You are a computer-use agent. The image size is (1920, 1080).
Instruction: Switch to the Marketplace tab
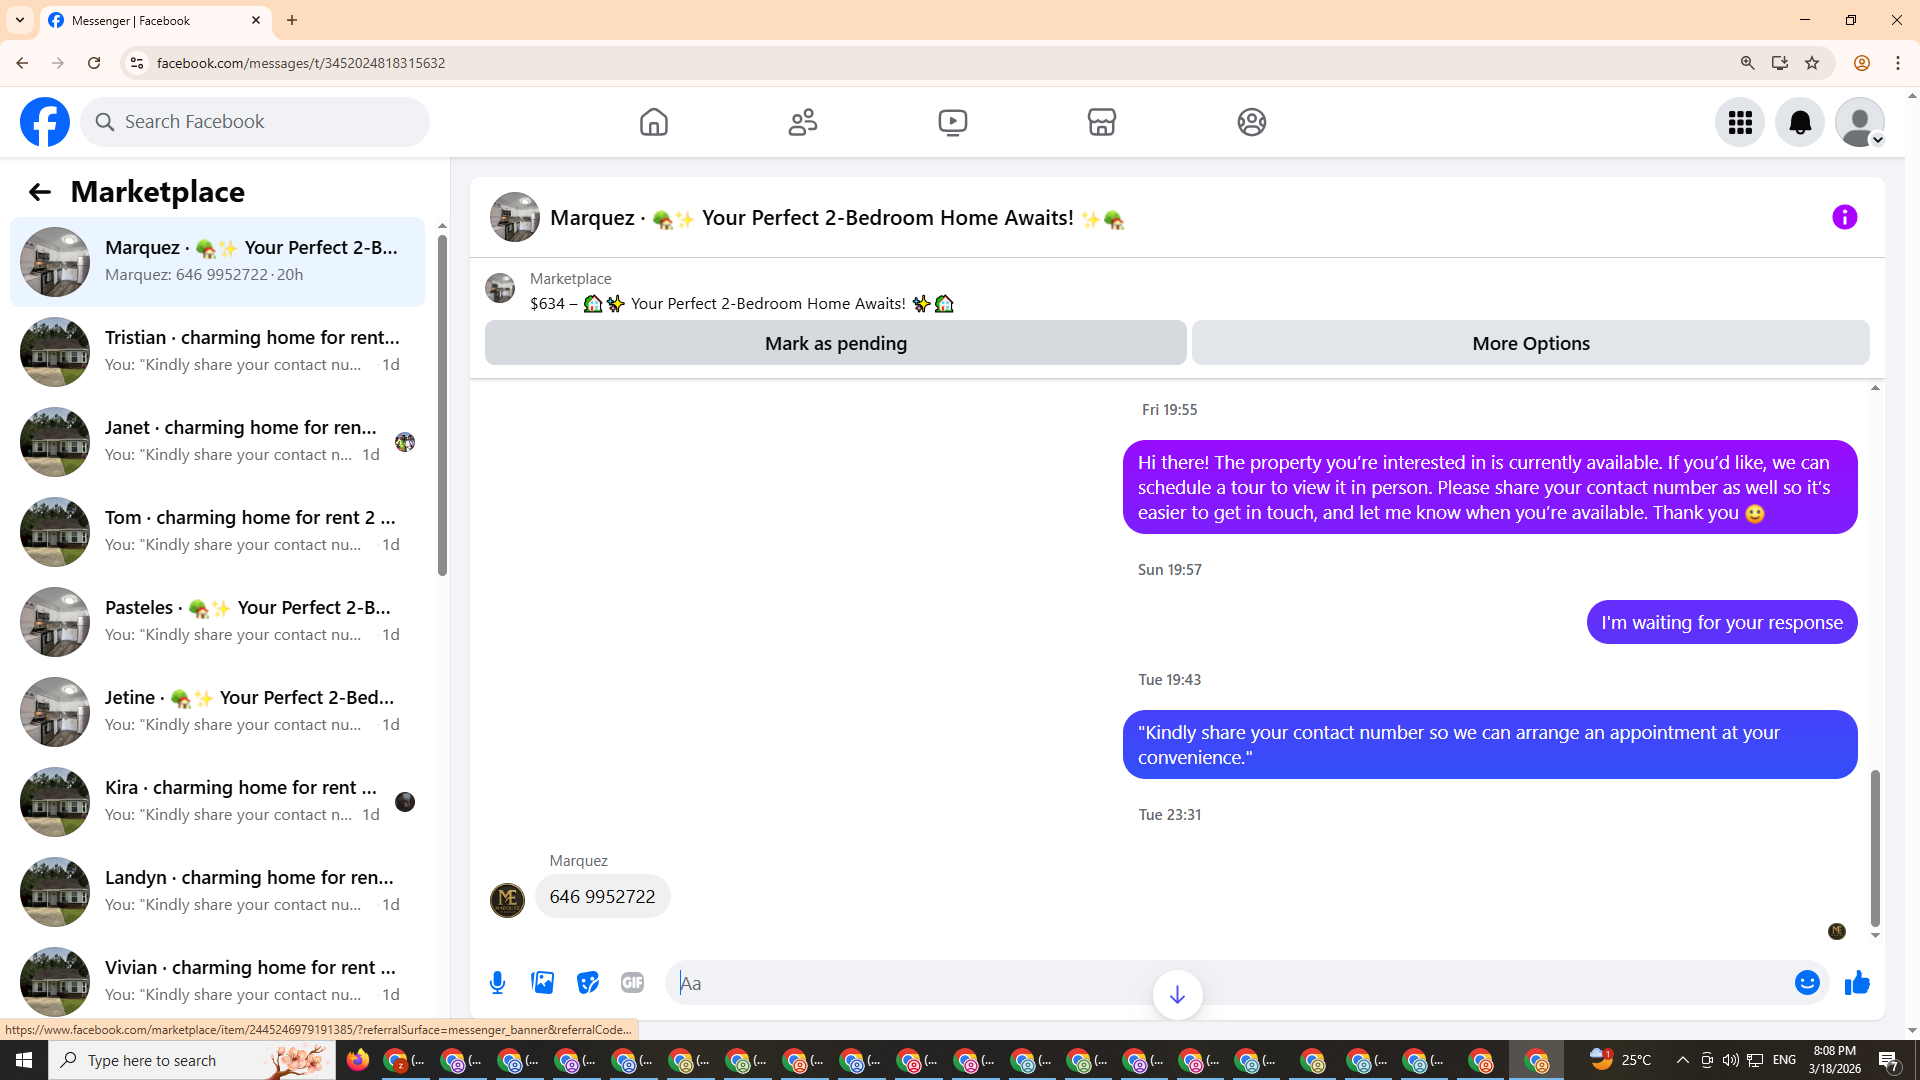[1101, 122]
